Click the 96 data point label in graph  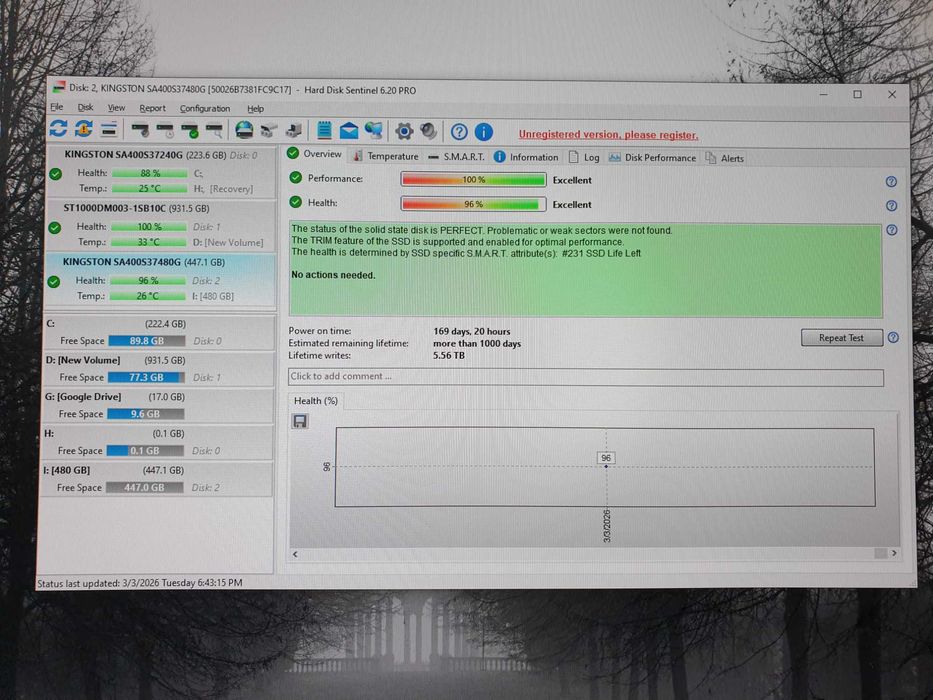tap(606, 458)
